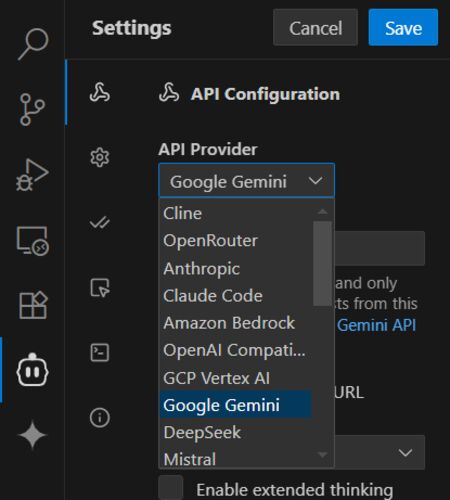450x500 pixels.
Task: Open the Cline robot icon panel
Action: [x=32, y=369]
